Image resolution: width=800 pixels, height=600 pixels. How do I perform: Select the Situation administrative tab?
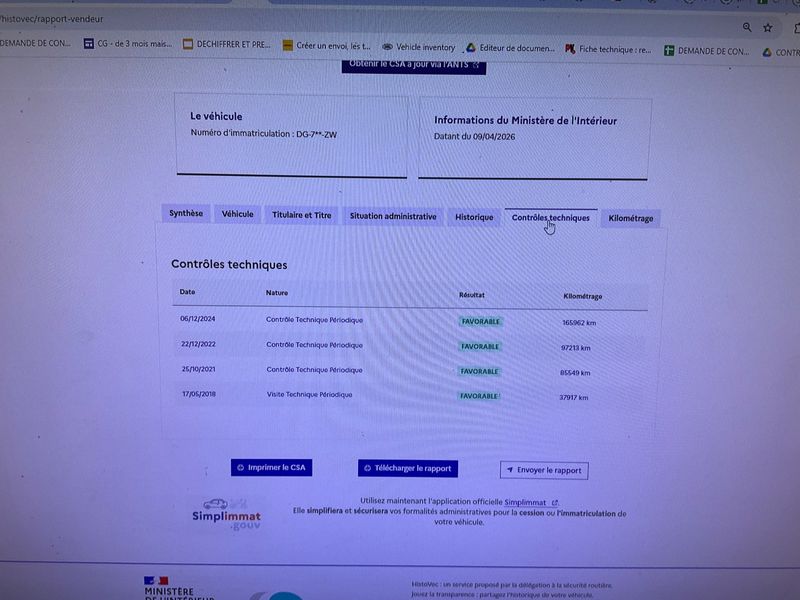[x=393, y=216]
